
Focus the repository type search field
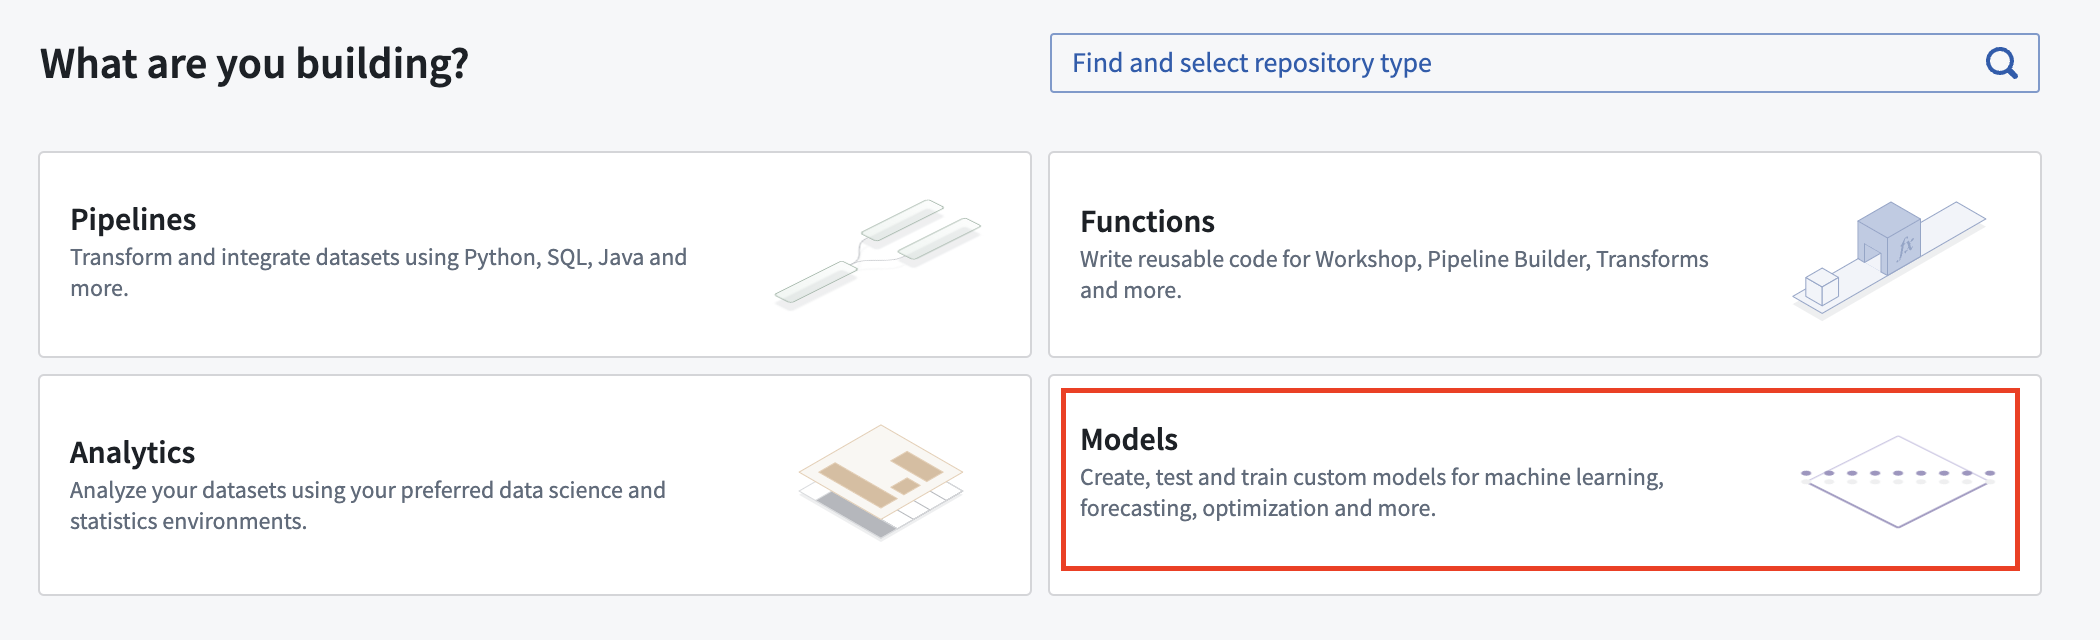(1544, 63)
